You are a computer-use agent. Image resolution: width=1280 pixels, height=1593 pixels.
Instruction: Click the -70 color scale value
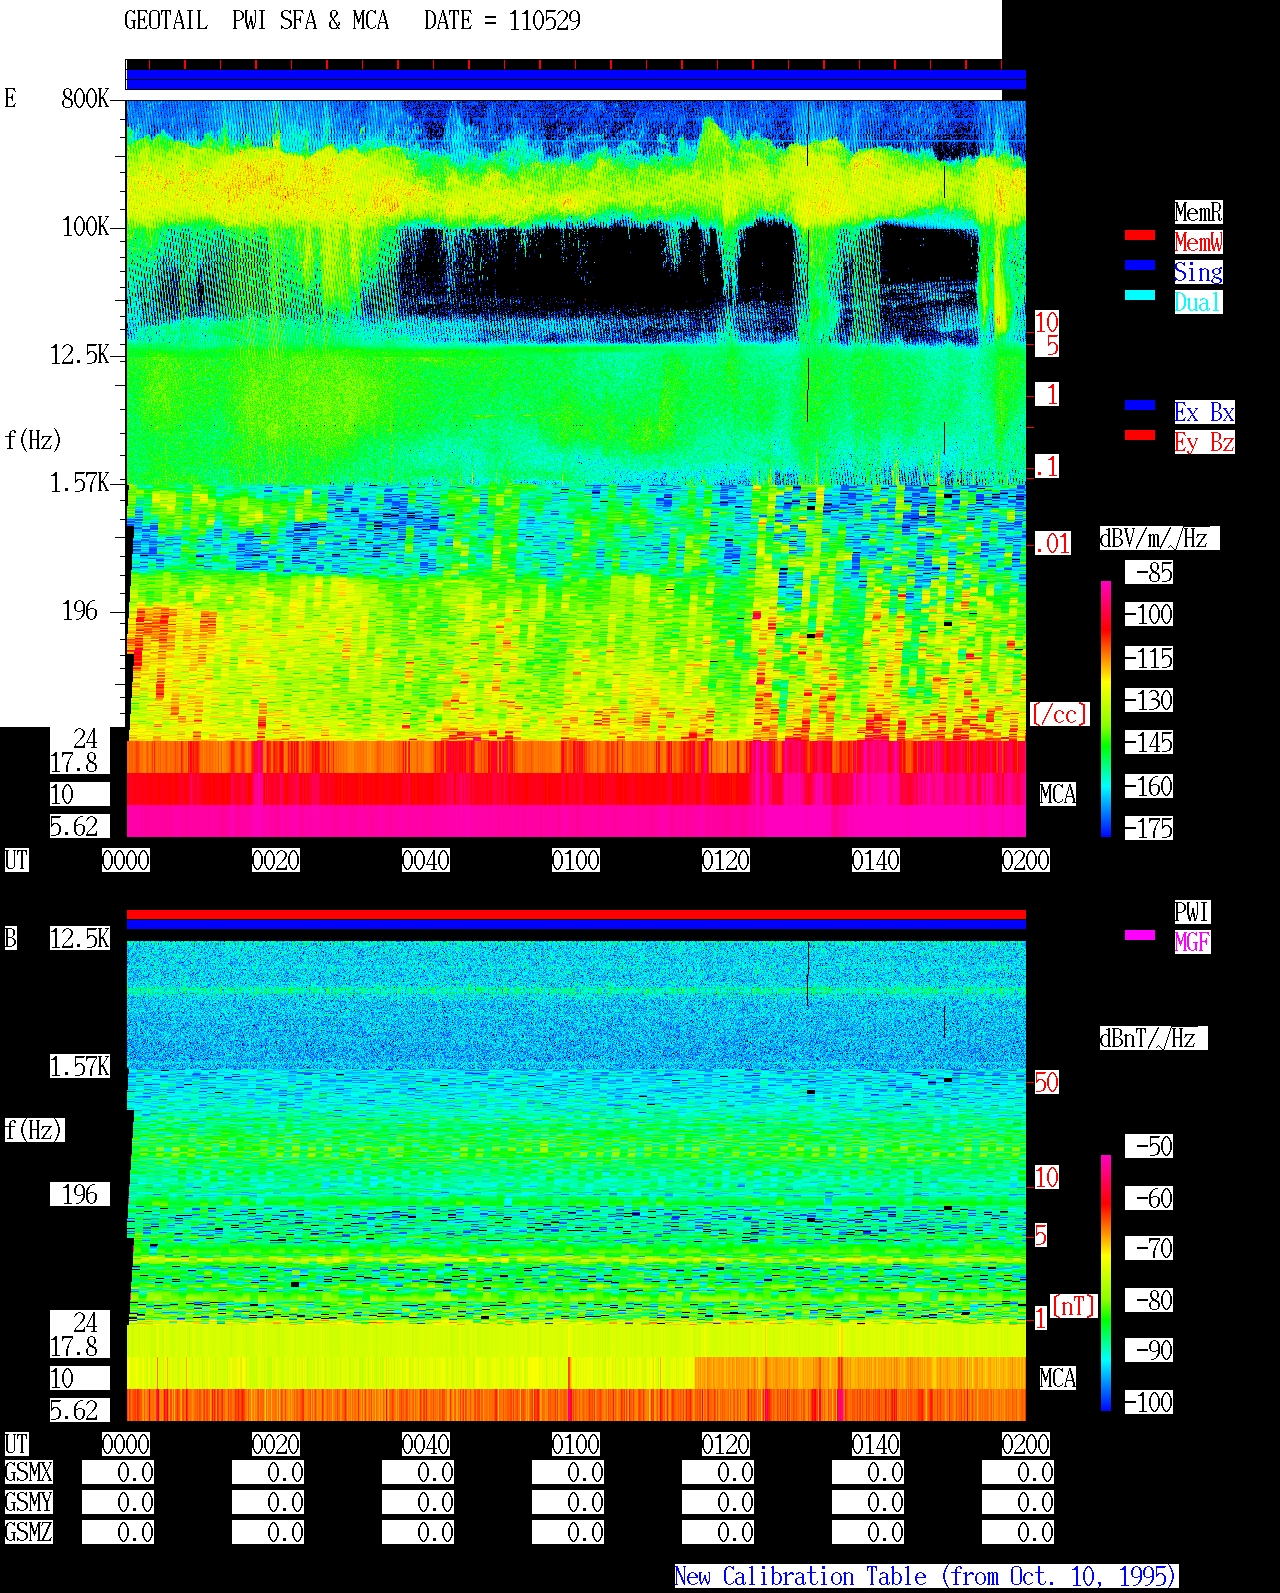point(1149,1248)
